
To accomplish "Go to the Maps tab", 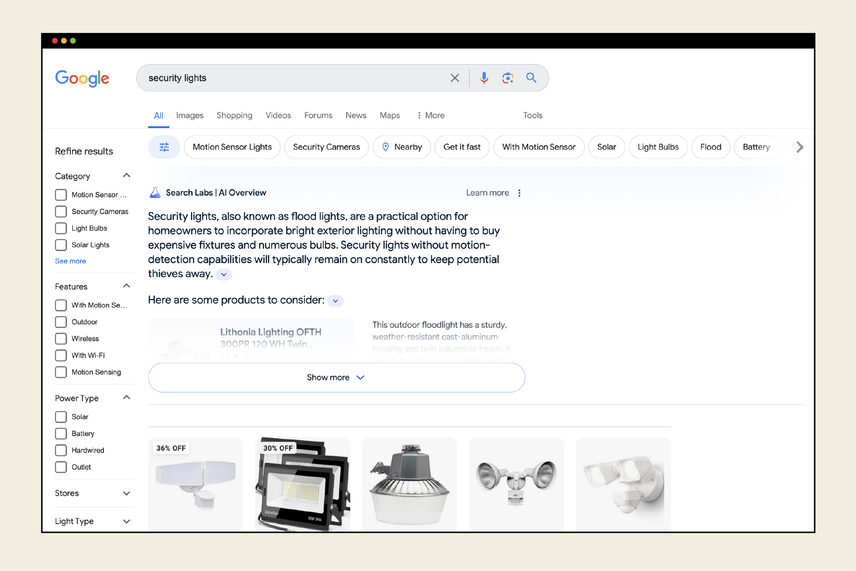I will (x=390, y=115).
